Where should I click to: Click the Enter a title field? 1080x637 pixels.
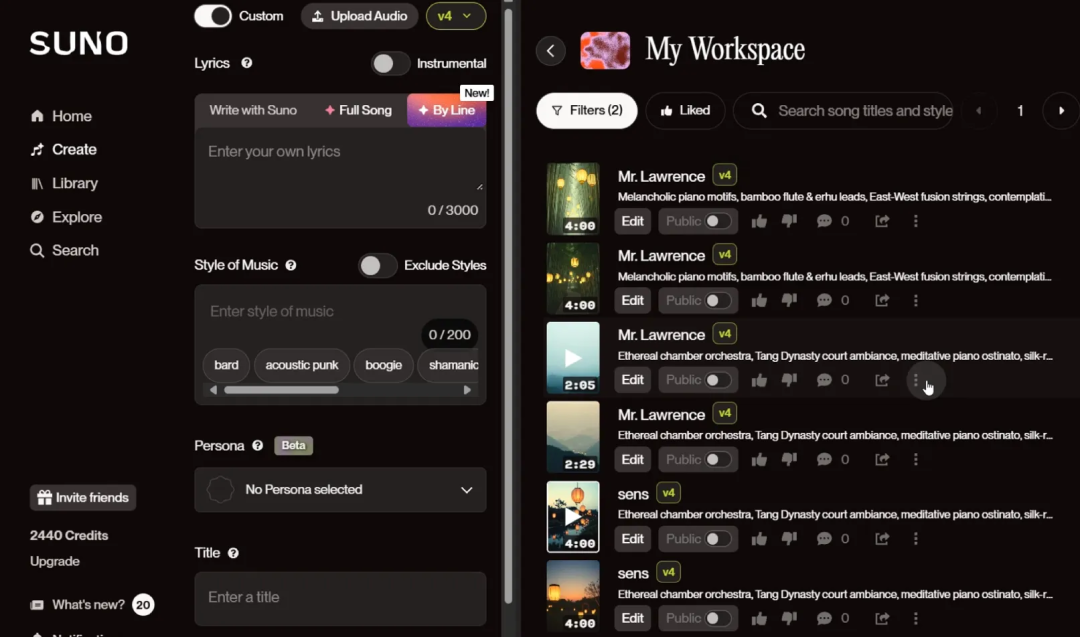coord(340,598)
